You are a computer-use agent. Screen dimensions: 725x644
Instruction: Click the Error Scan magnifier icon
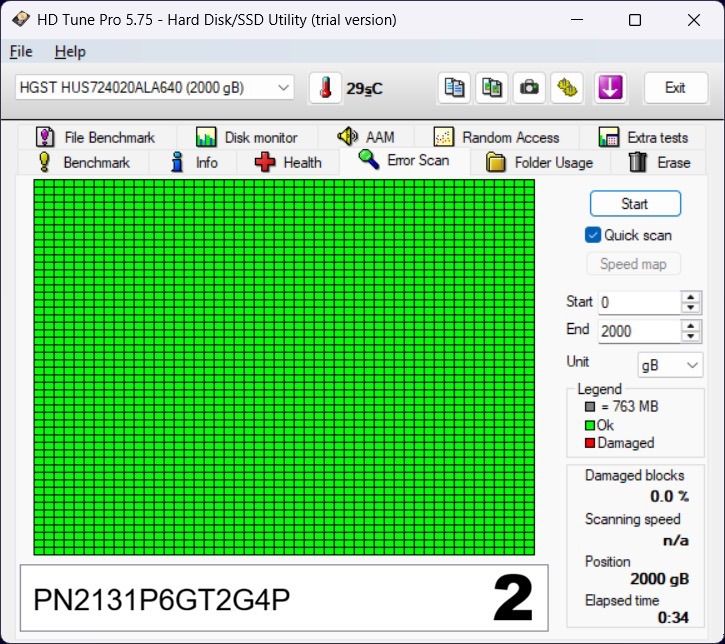coord(369,160)
